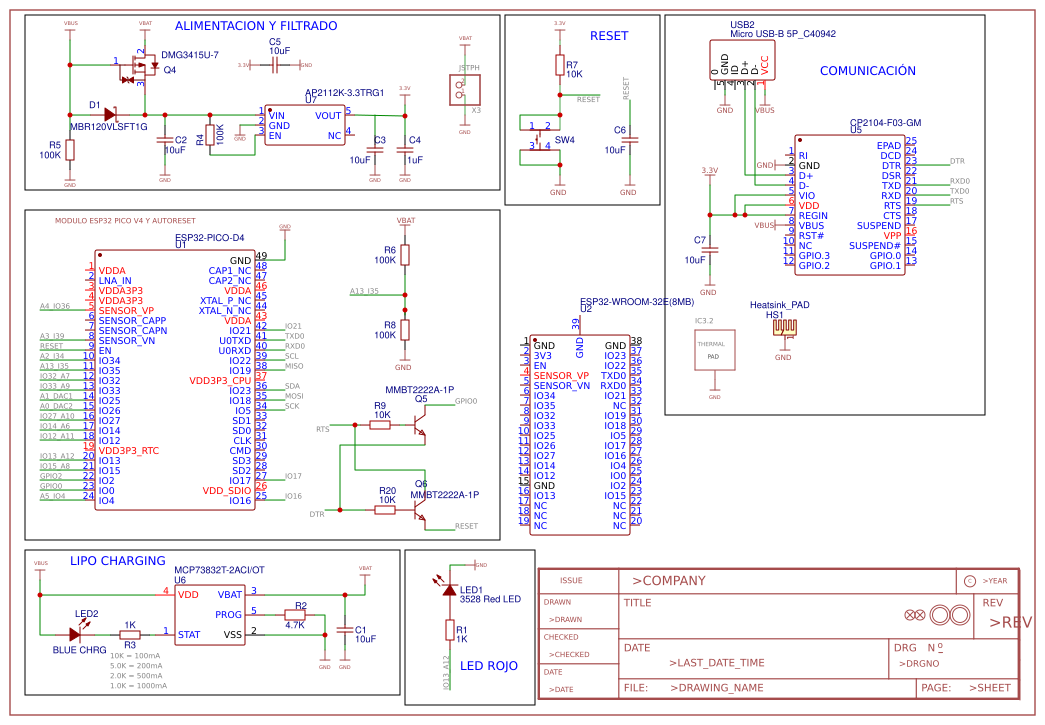Select the 'CP2104-F03-GM' part label

click(886, 123)
